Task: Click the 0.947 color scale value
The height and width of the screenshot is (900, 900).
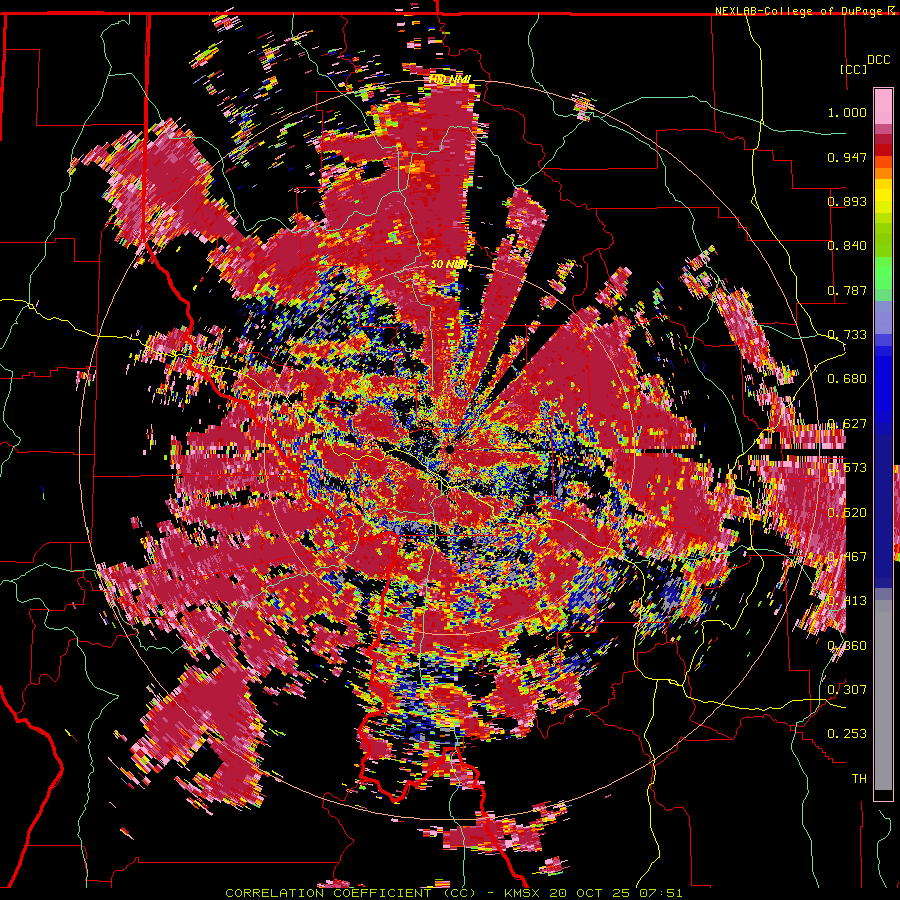Action: 847,157
